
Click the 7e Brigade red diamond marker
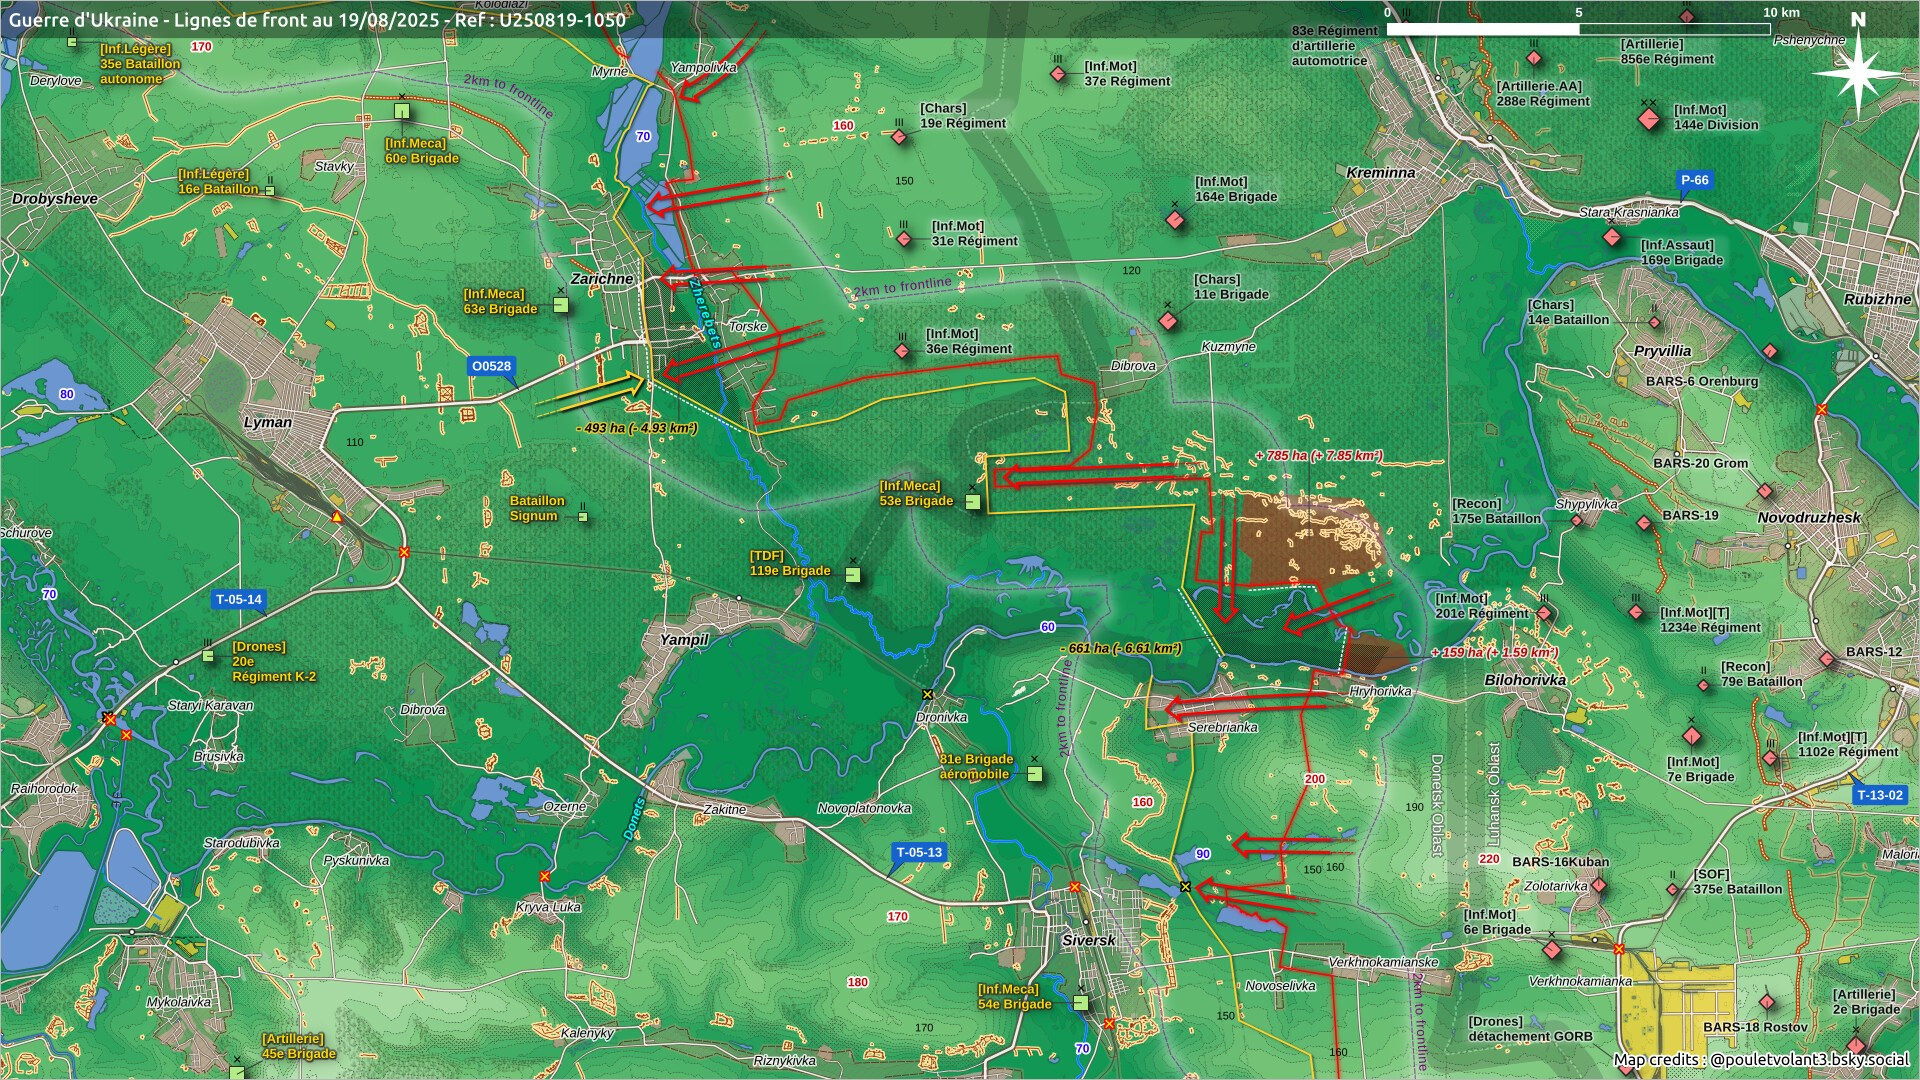point(1692,737)
